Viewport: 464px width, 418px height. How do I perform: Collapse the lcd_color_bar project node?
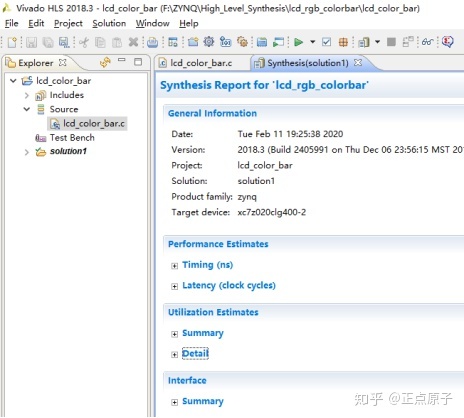tap(13, 81)
